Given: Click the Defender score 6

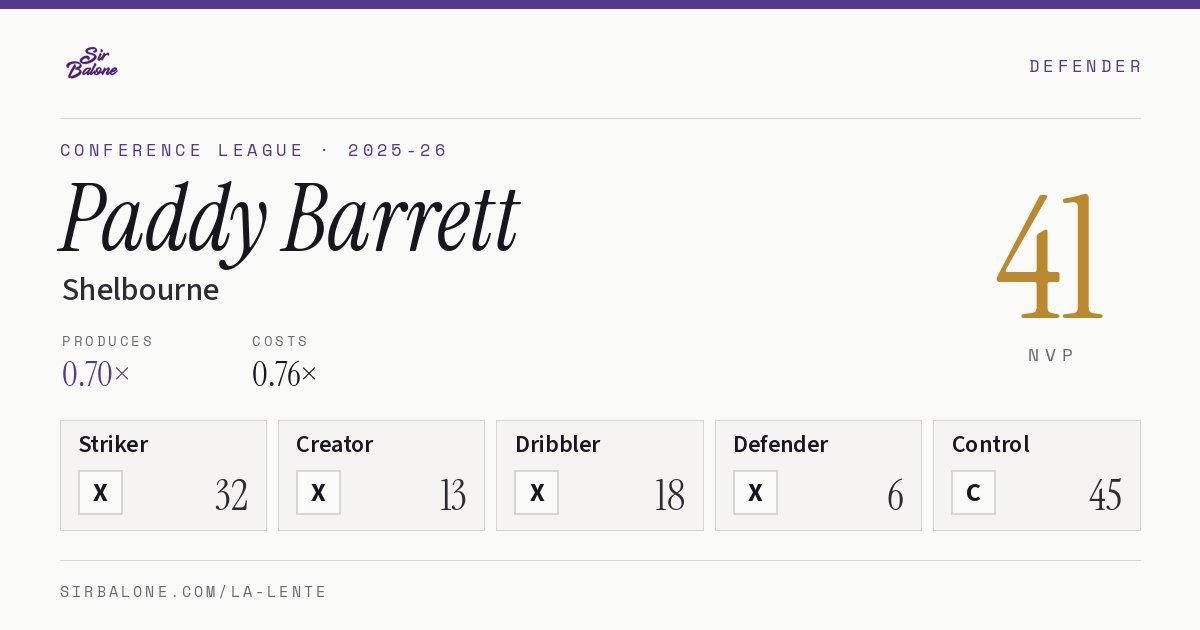Looking at the screenshot, I should pos(895,495).
